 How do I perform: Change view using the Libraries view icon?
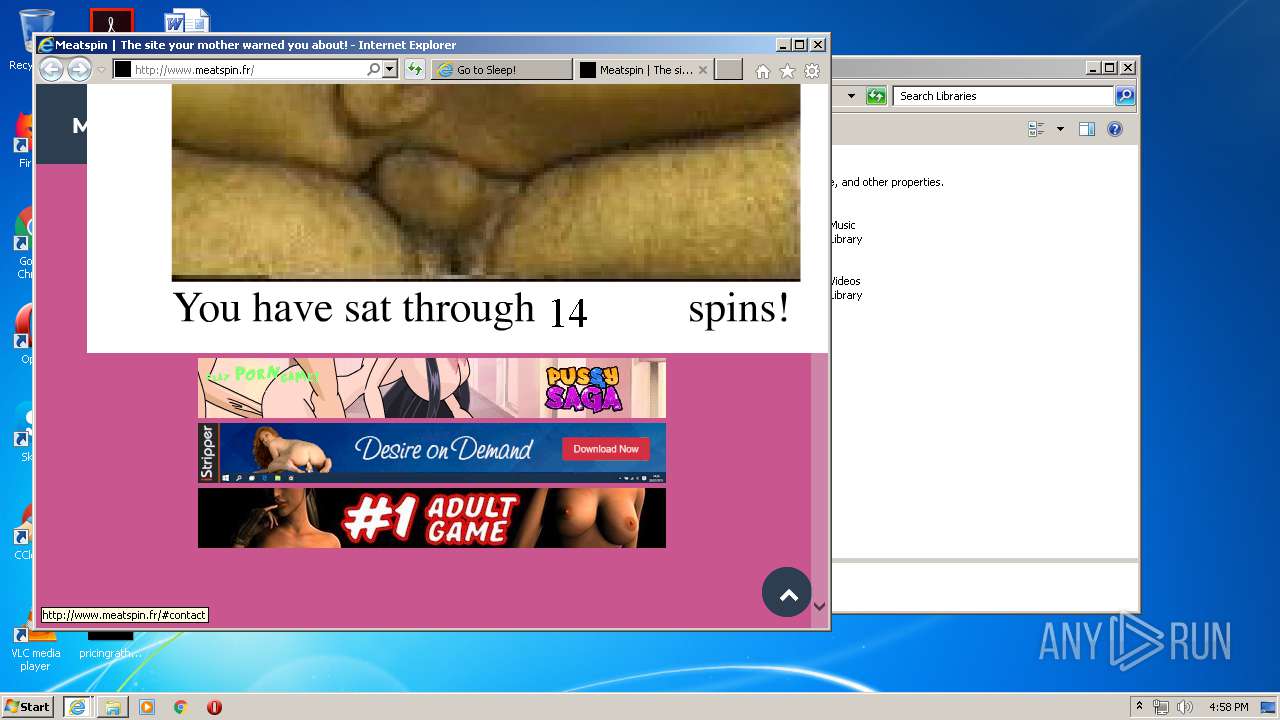click(x=1036, y=129)
